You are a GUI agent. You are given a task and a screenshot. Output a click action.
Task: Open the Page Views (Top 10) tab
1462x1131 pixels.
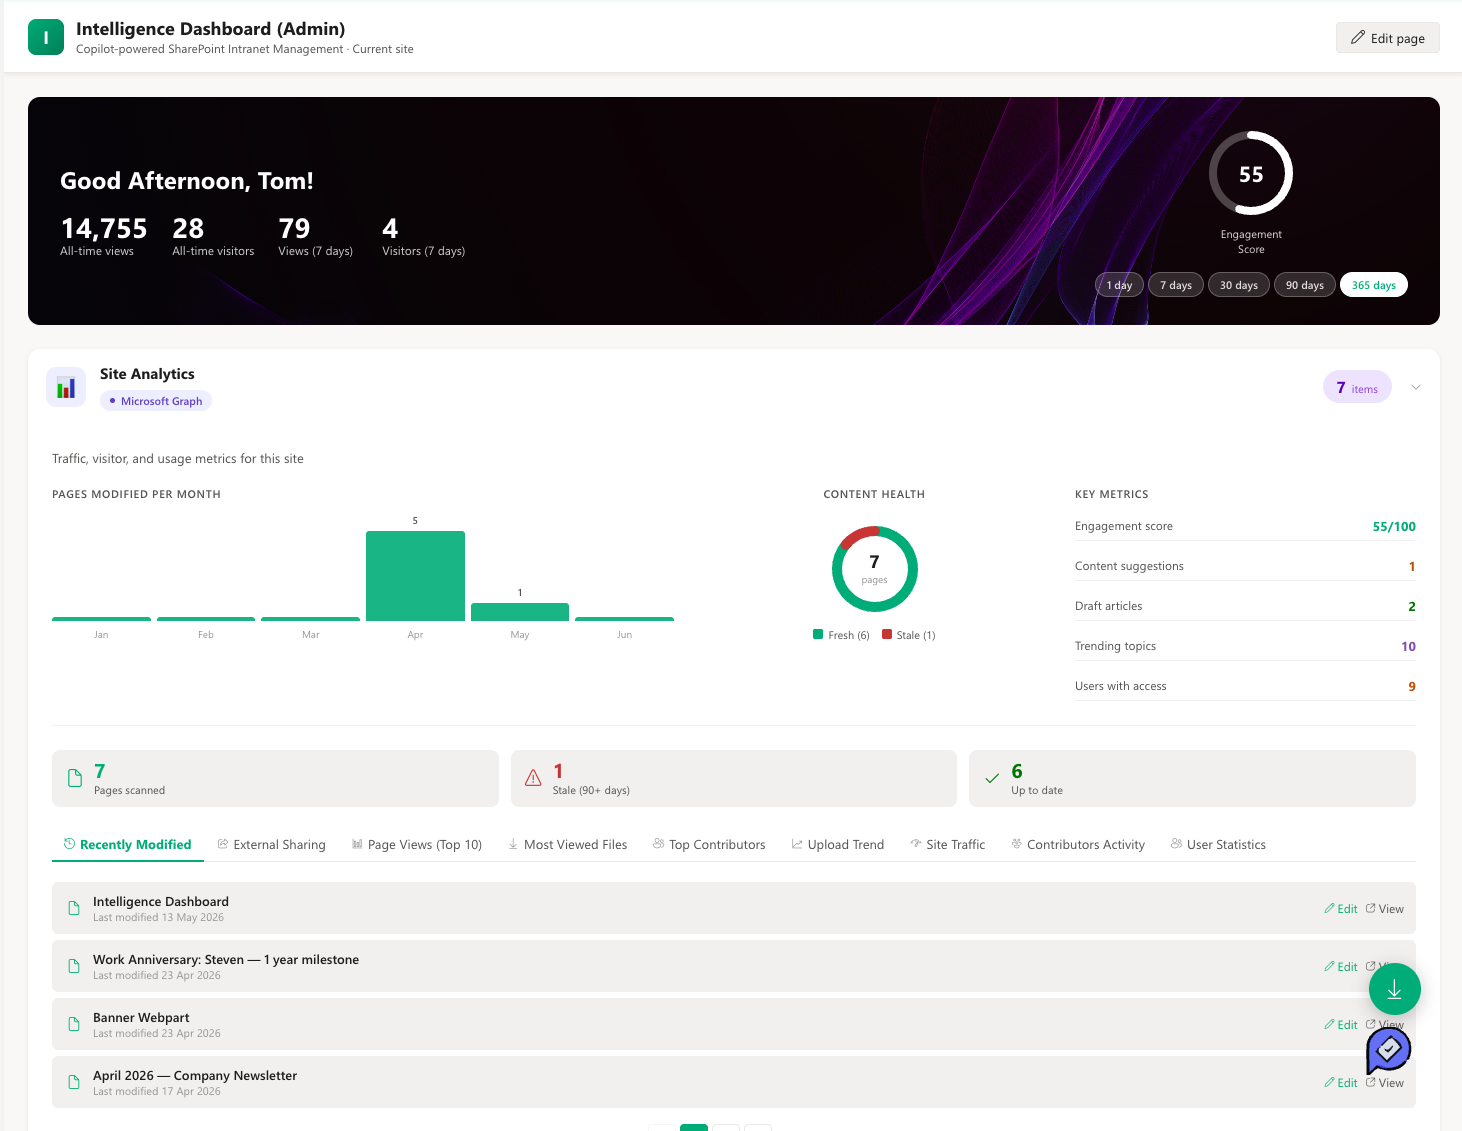[x=417, y=844]
